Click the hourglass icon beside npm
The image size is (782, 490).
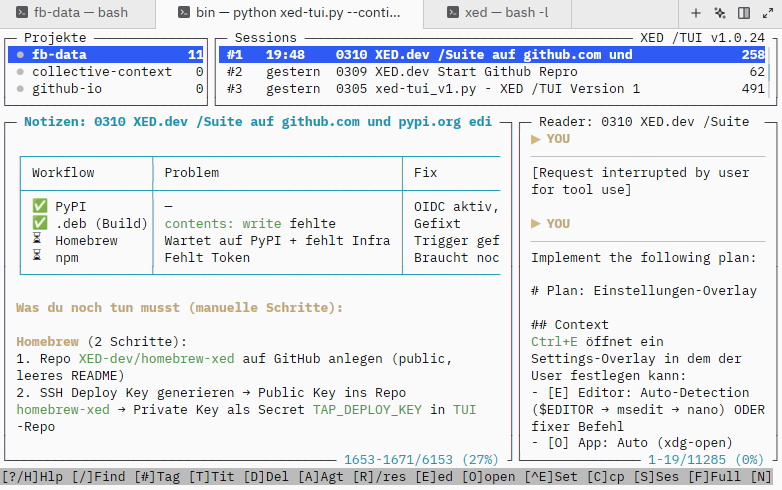click(x=37, y=256)
